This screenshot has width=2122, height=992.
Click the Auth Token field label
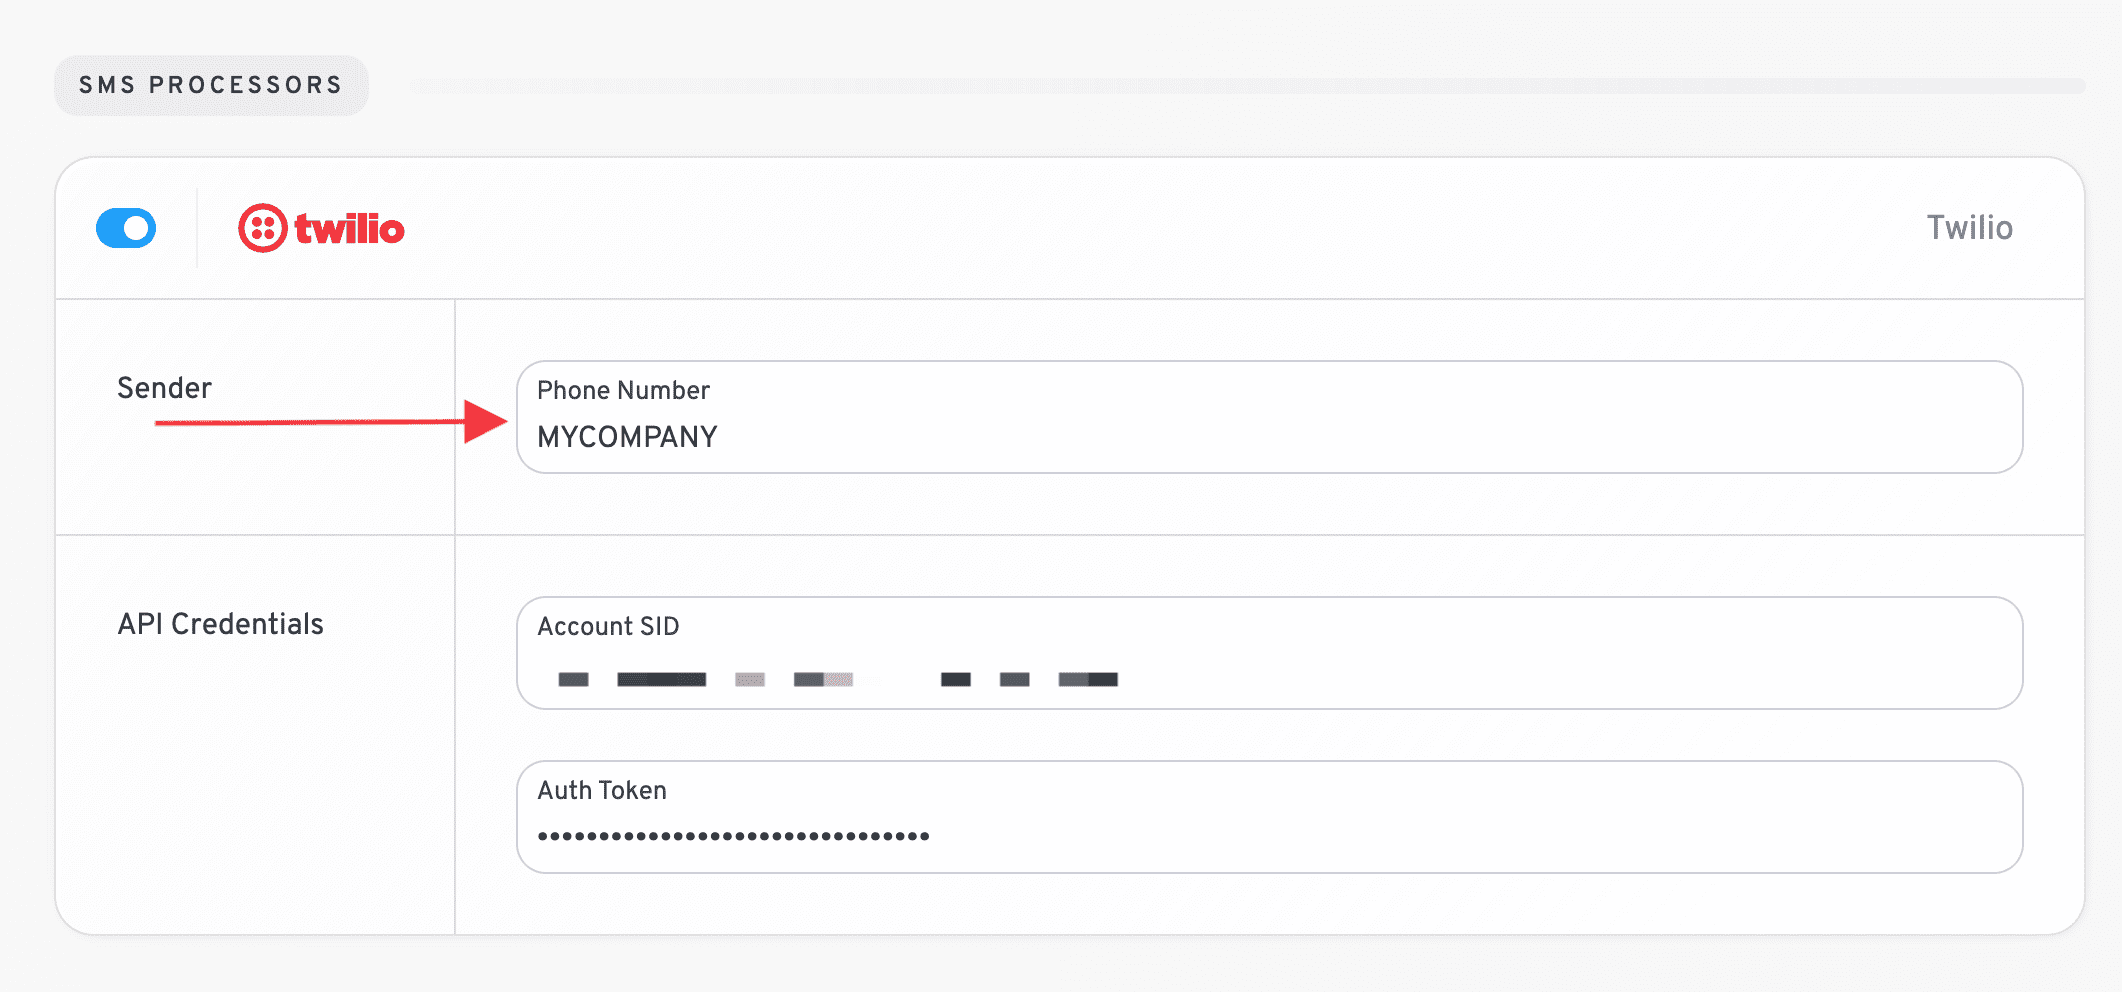click(601, 790)
